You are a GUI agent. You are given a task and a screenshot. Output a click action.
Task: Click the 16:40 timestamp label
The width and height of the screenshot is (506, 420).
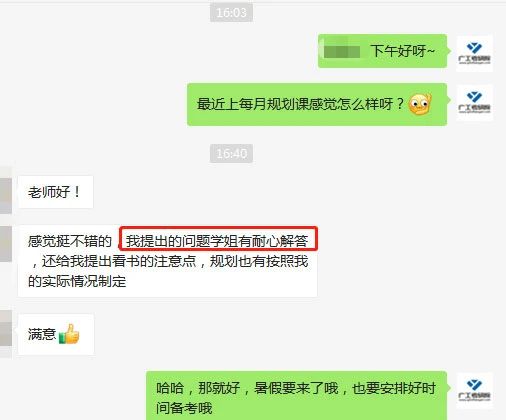tap(231, 154)
